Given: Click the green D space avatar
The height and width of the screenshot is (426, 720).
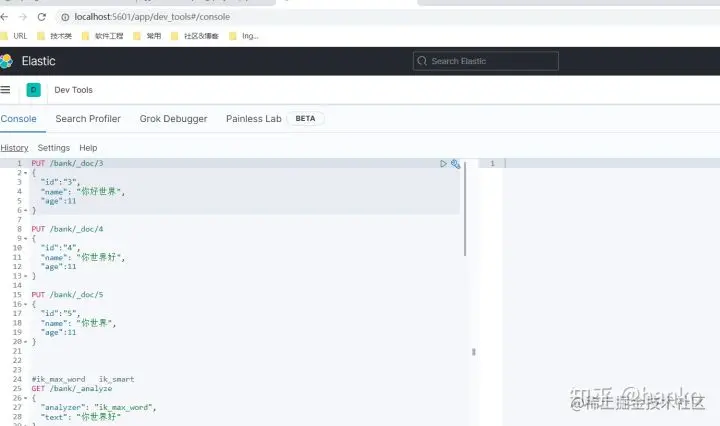Looking at the screenshot, I should pyautogui.click(x=34, y=90).
